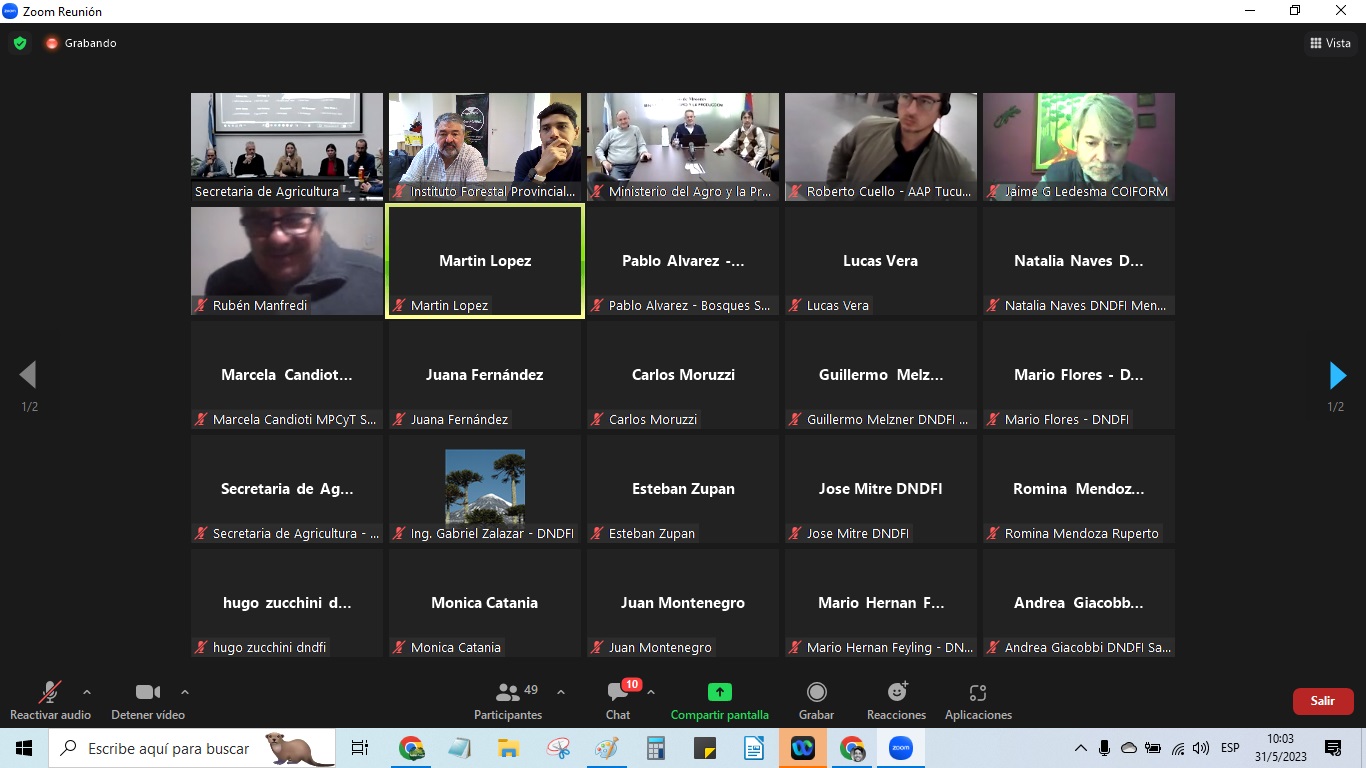Open the Aplicaciones panel
This screenshot has height=768, width=1366.
[978, 700]
